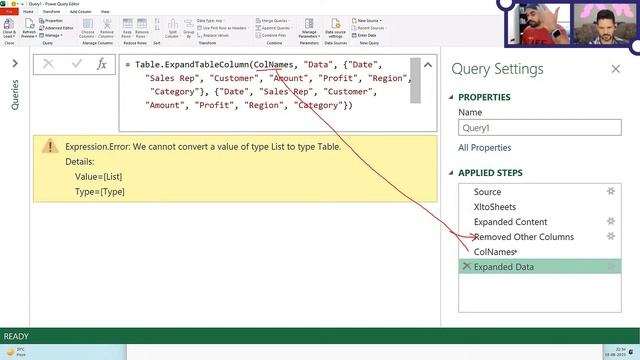Select the Removed Other Columns step
640x360 pixels.
(x=540, y=237)
